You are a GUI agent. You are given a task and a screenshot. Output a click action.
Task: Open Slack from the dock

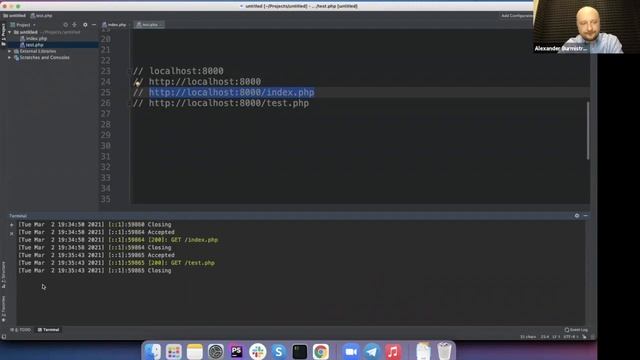(x=258, y=351)
